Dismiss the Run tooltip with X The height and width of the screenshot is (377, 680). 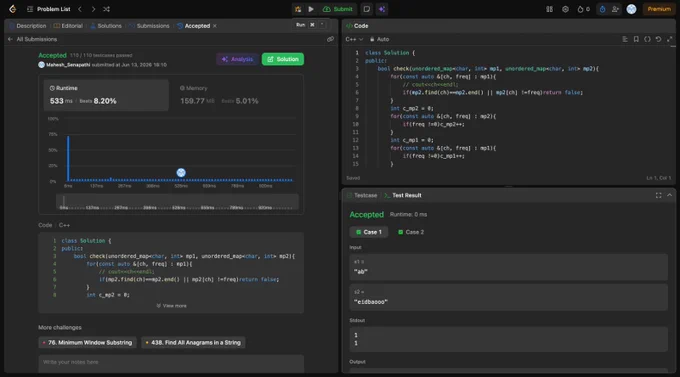(x=312, y=25)
